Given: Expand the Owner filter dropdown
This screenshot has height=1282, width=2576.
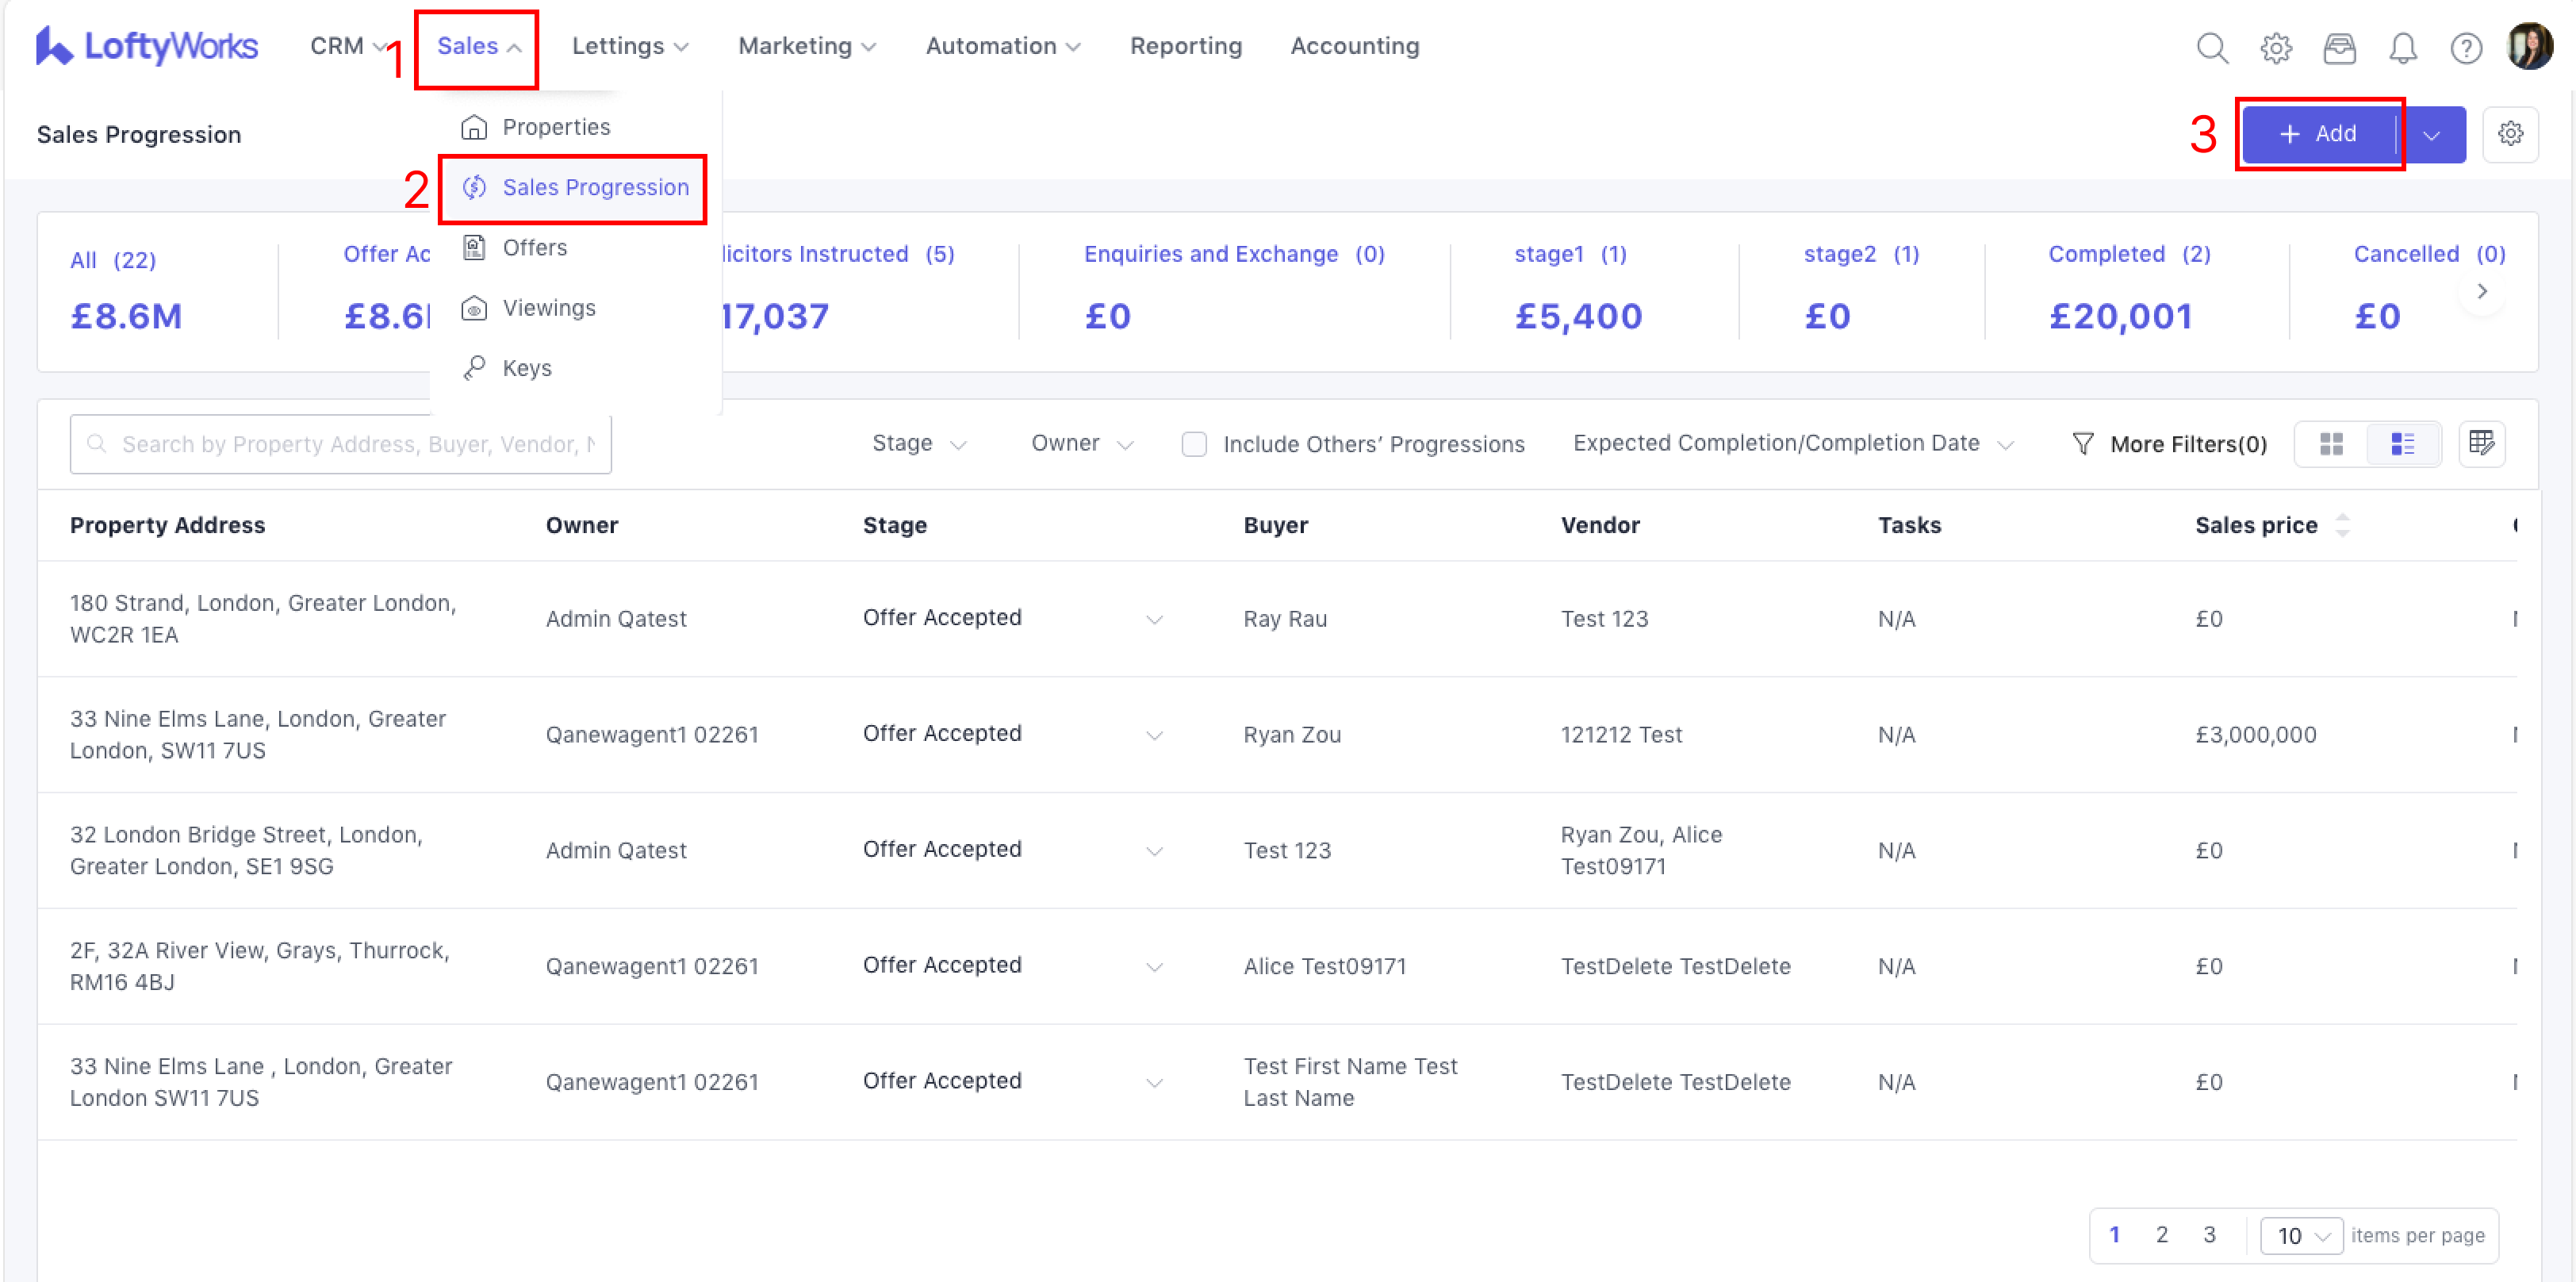Looking at the screenshot, I should (1081, 443).
